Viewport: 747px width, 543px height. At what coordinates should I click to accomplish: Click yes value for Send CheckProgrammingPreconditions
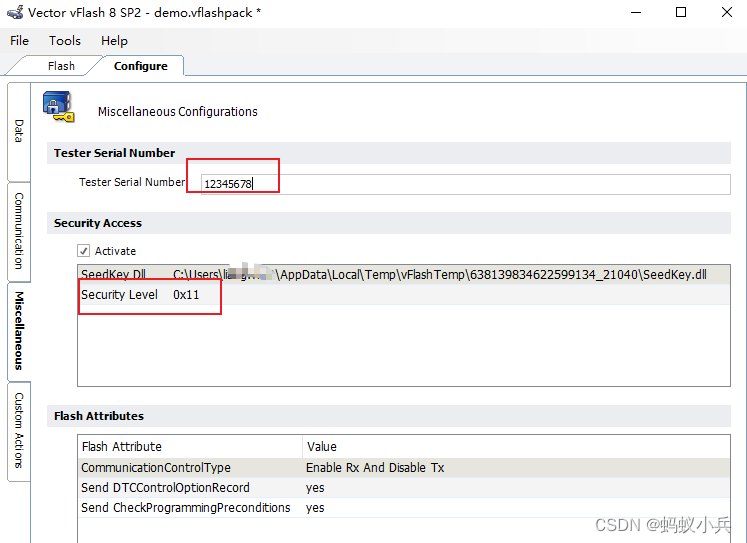(315, 508)
